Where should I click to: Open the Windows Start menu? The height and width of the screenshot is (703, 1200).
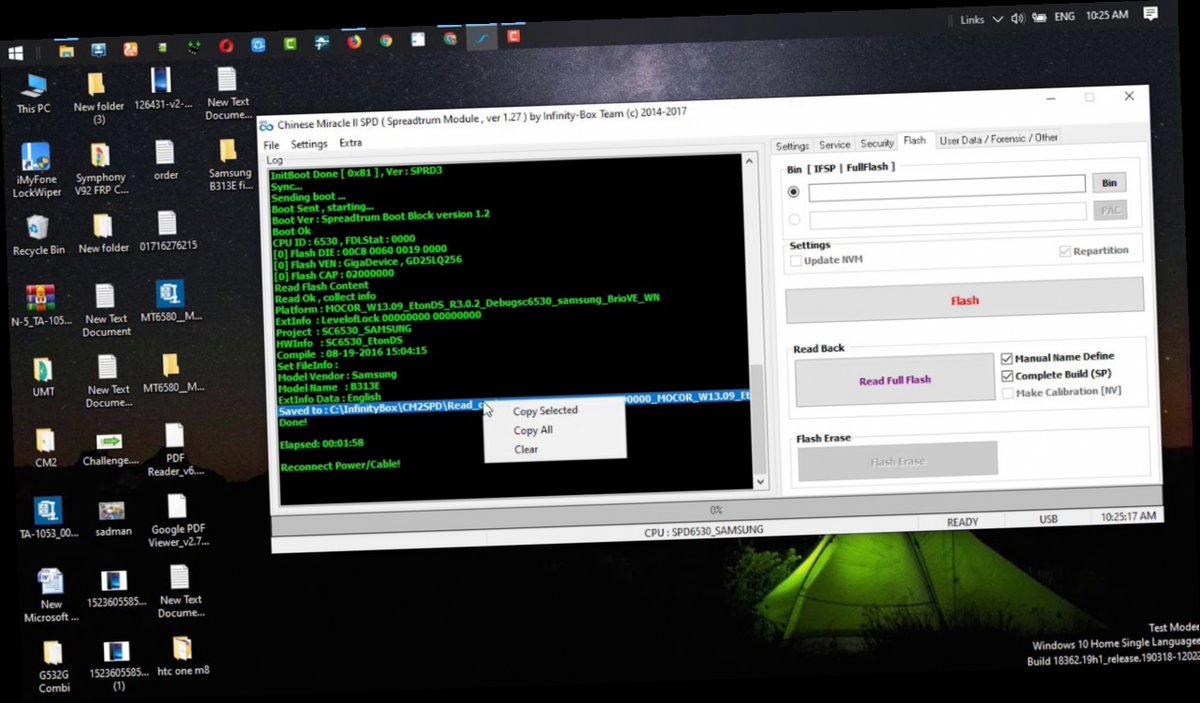pos(14,51)
